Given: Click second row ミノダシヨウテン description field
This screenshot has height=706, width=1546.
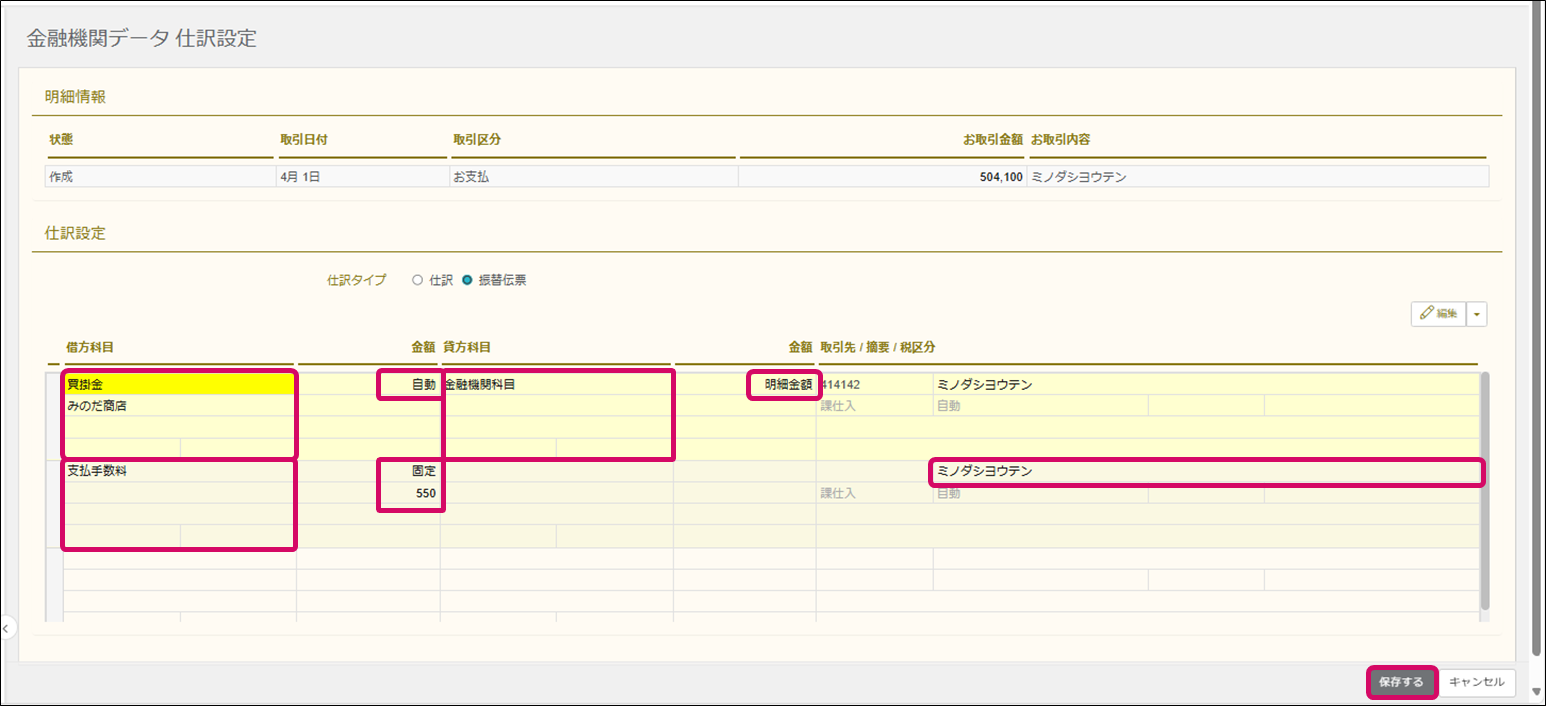Looking at the screenshot, I should coord(1205,471).
